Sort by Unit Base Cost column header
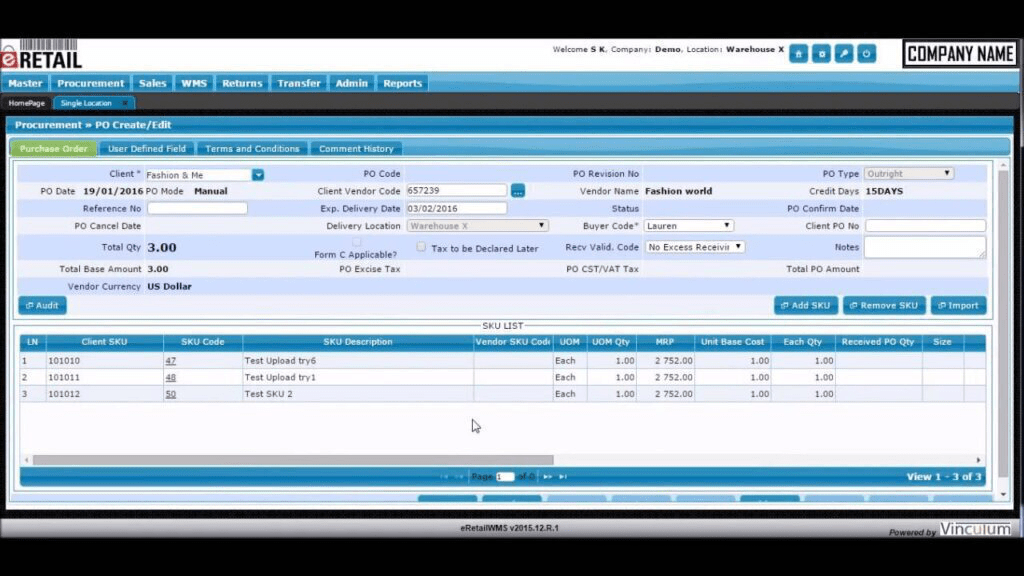This screenshot has height=576, width=1024. coord(732,342)
